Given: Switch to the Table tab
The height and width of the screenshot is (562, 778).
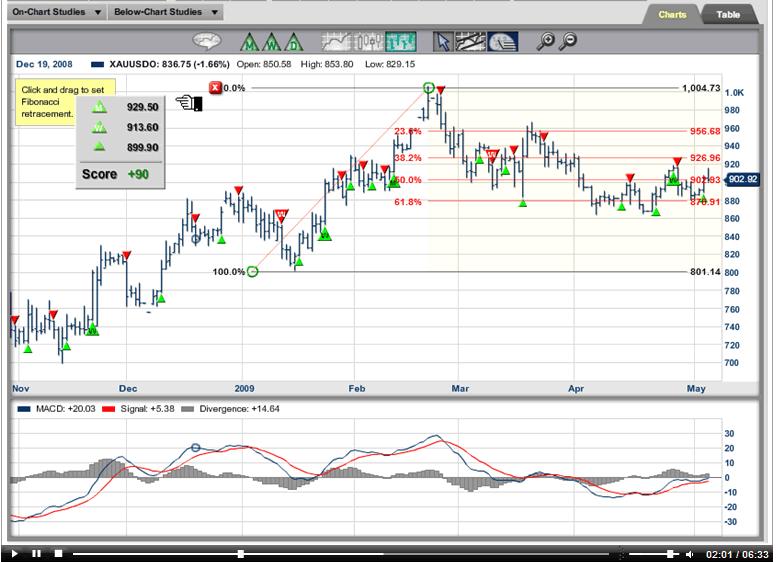Looking at the screenshot, I should pyautogui.click(x=728, y=15).
